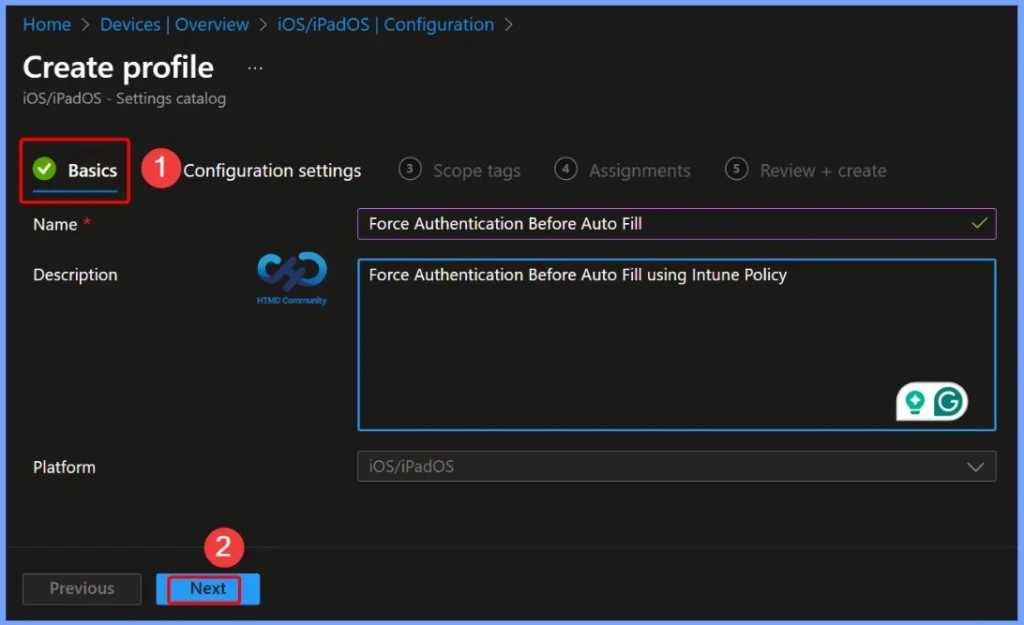Click step 3 Scope tags circle icon
The image size is (1024, 625).
410,170
